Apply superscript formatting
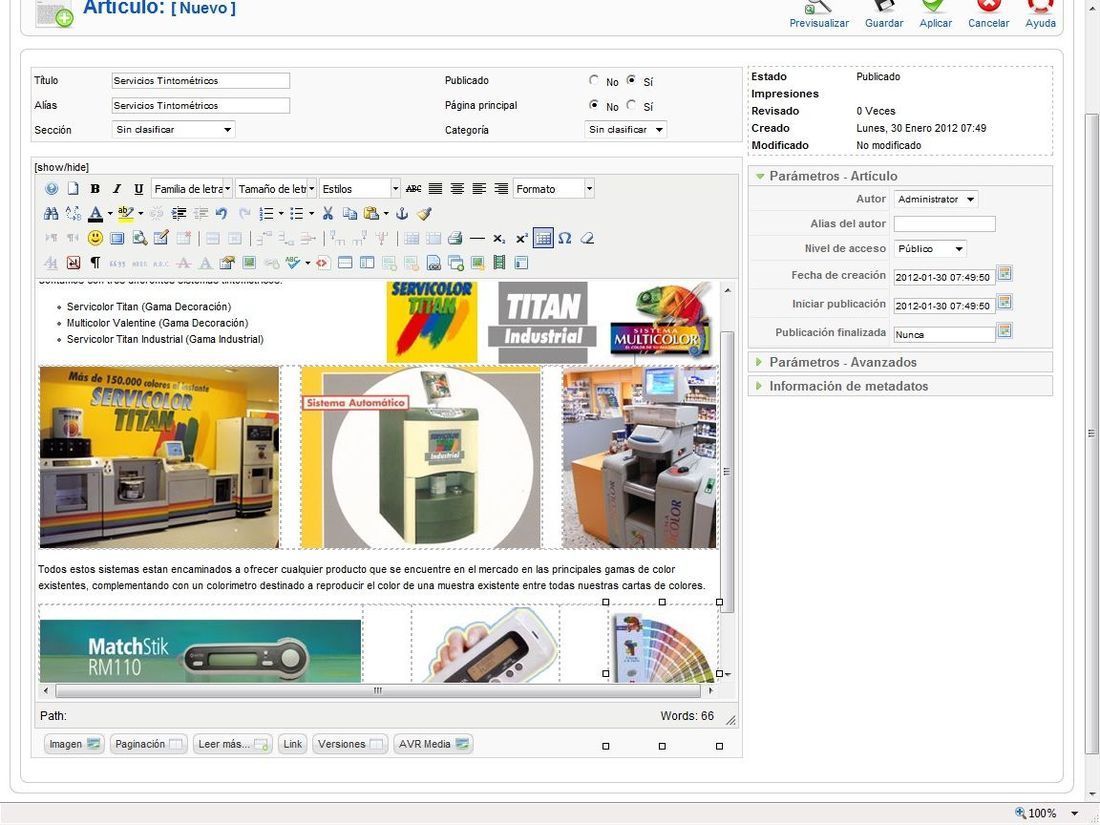Viewport: 1100px width, 825px height. point(521,239)
